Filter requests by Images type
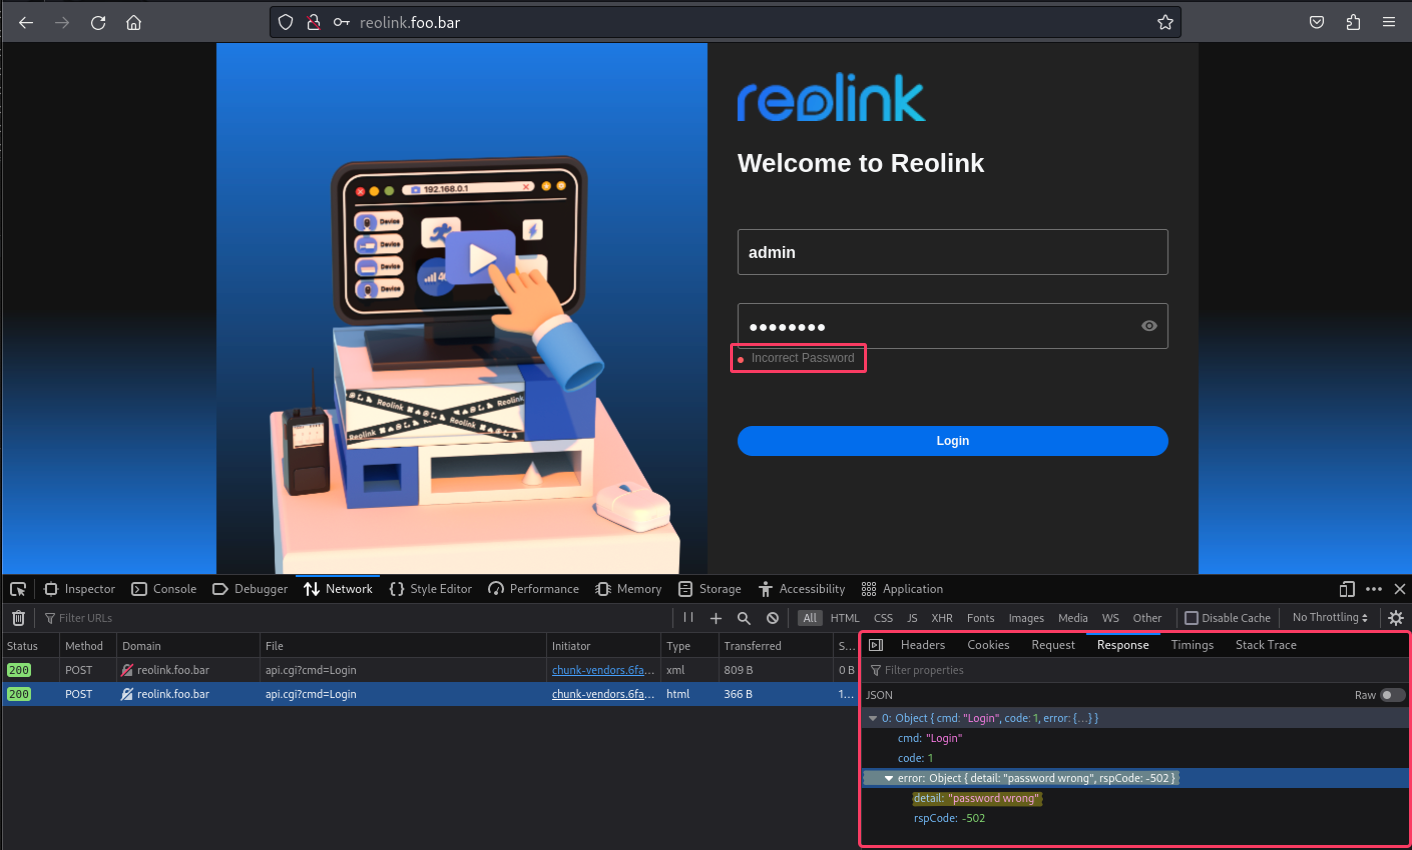 (x=1026, y=618)
